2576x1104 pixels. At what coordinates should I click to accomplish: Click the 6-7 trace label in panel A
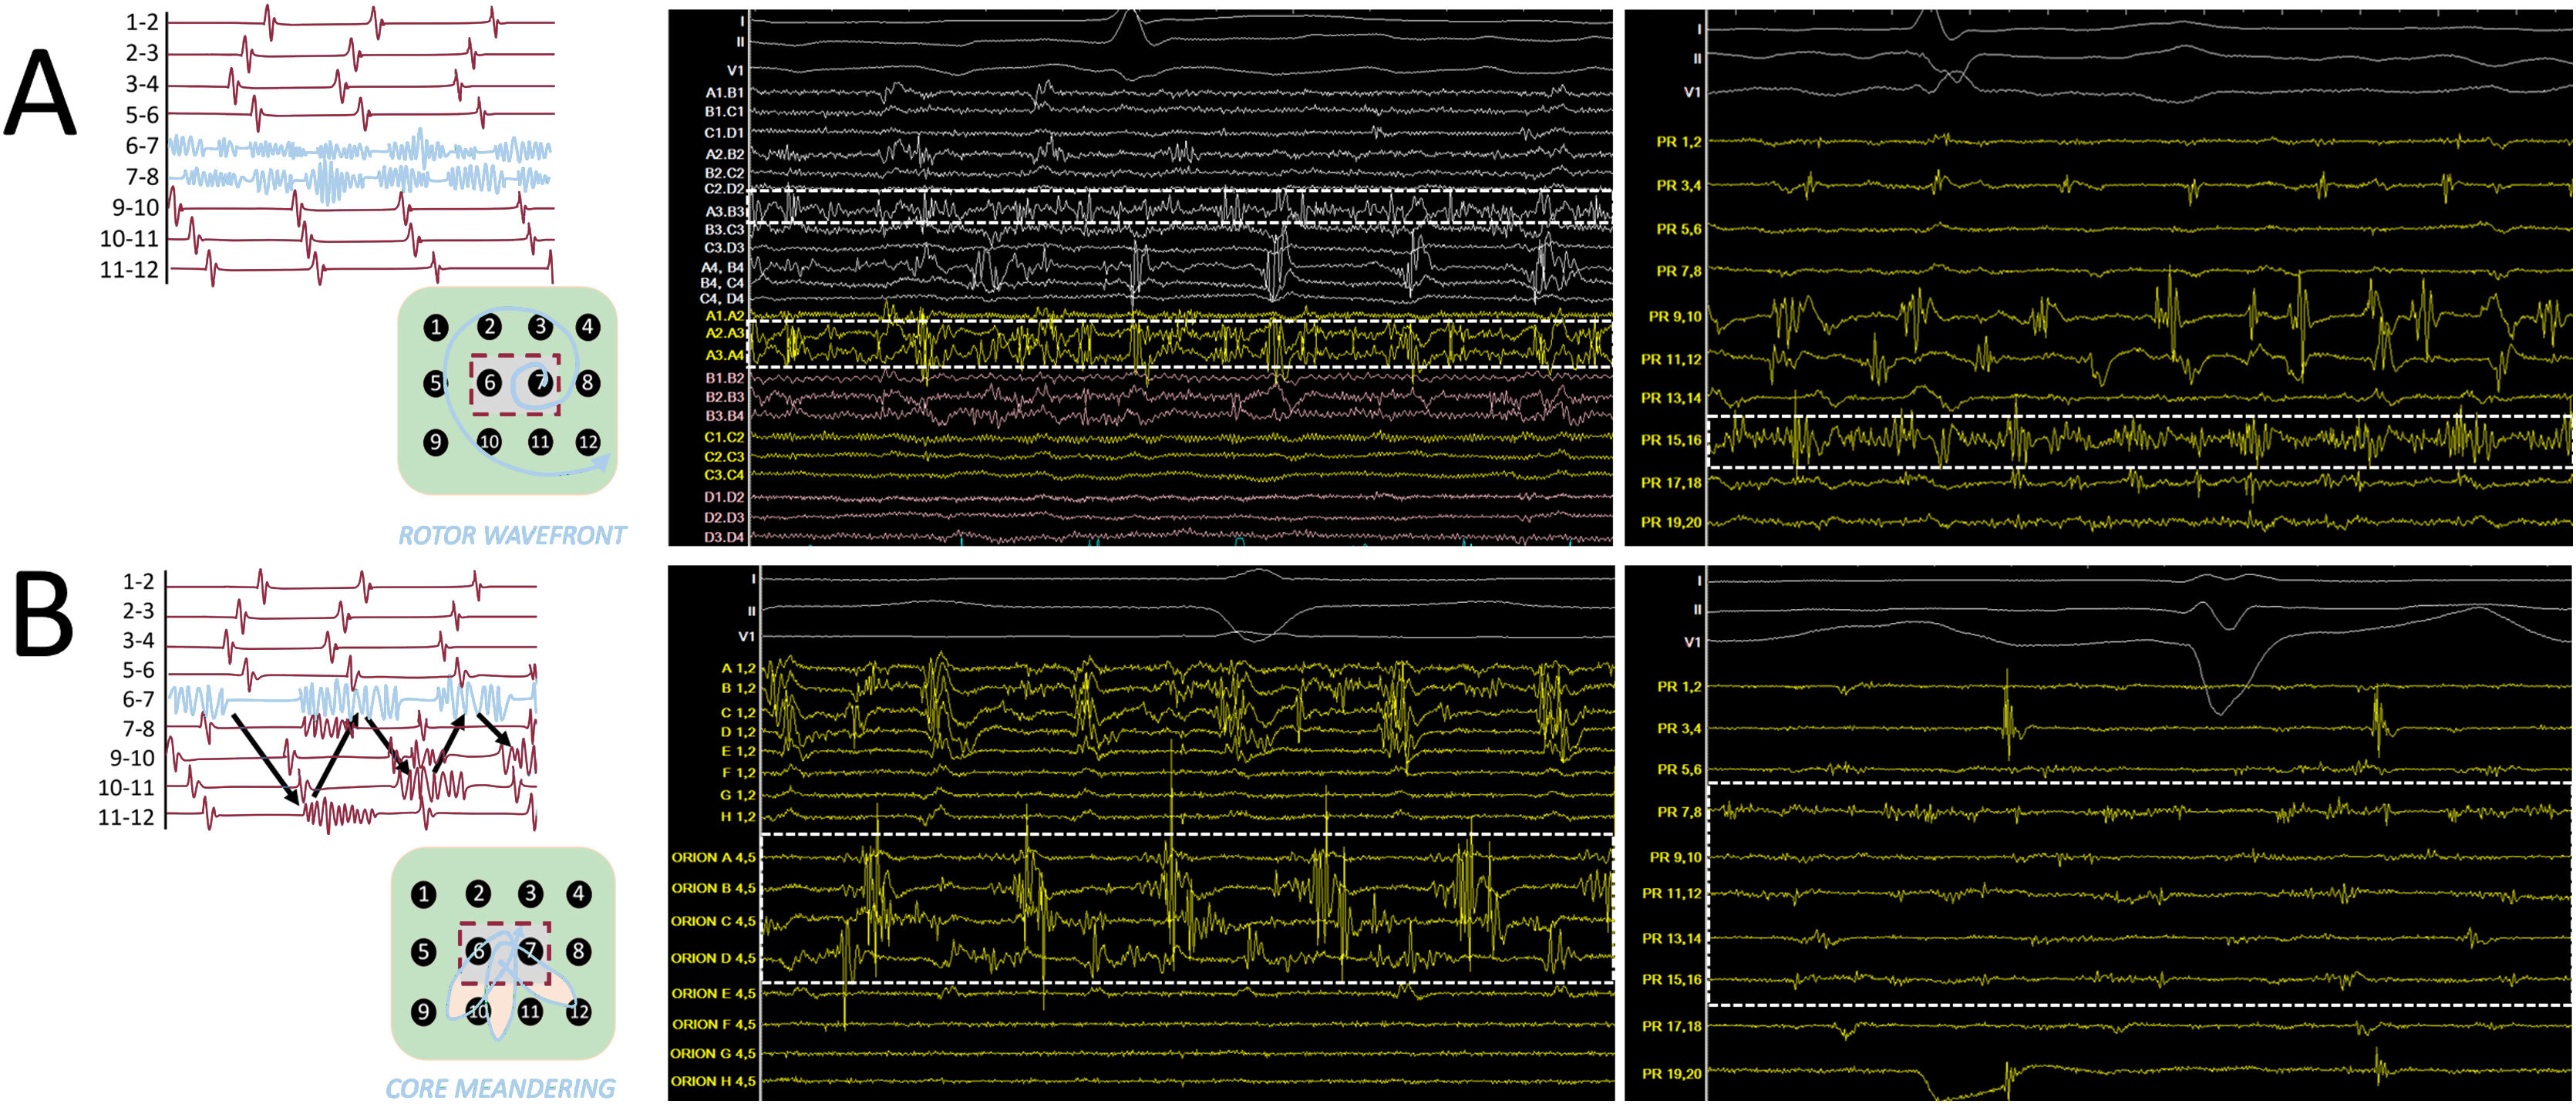[141, 146]
